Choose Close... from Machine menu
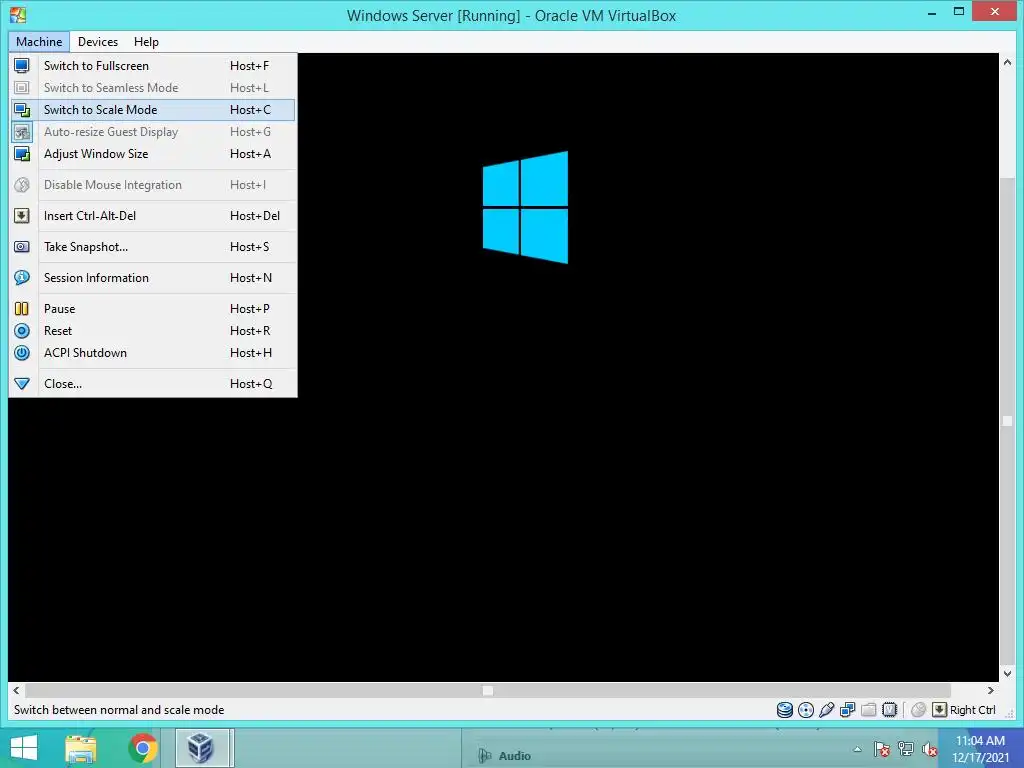This screenshot has height=768, width=1024. pyautogui.click(x=153, y=384)
